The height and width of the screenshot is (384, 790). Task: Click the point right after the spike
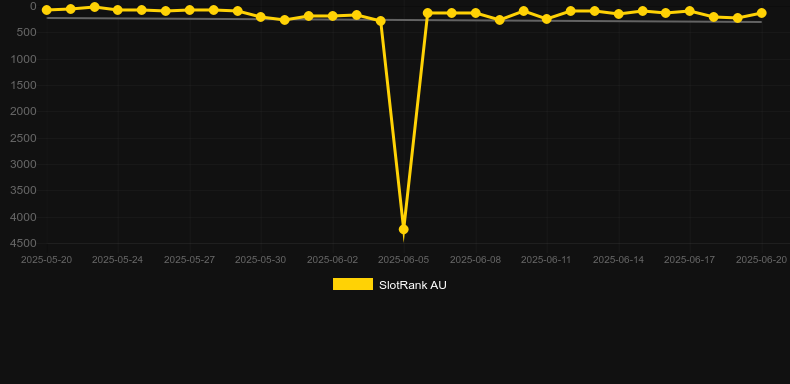(428, 13)
